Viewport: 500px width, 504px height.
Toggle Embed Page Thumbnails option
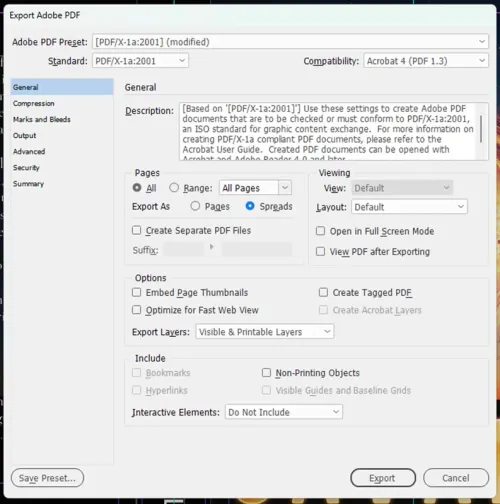tap(137, 292)
